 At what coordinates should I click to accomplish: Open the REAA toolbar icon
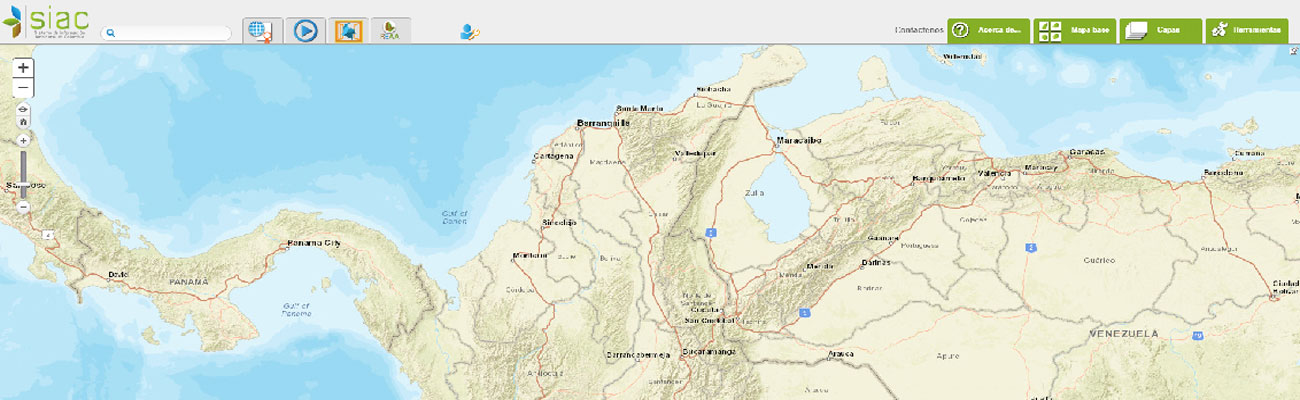[x=390, y=30]
